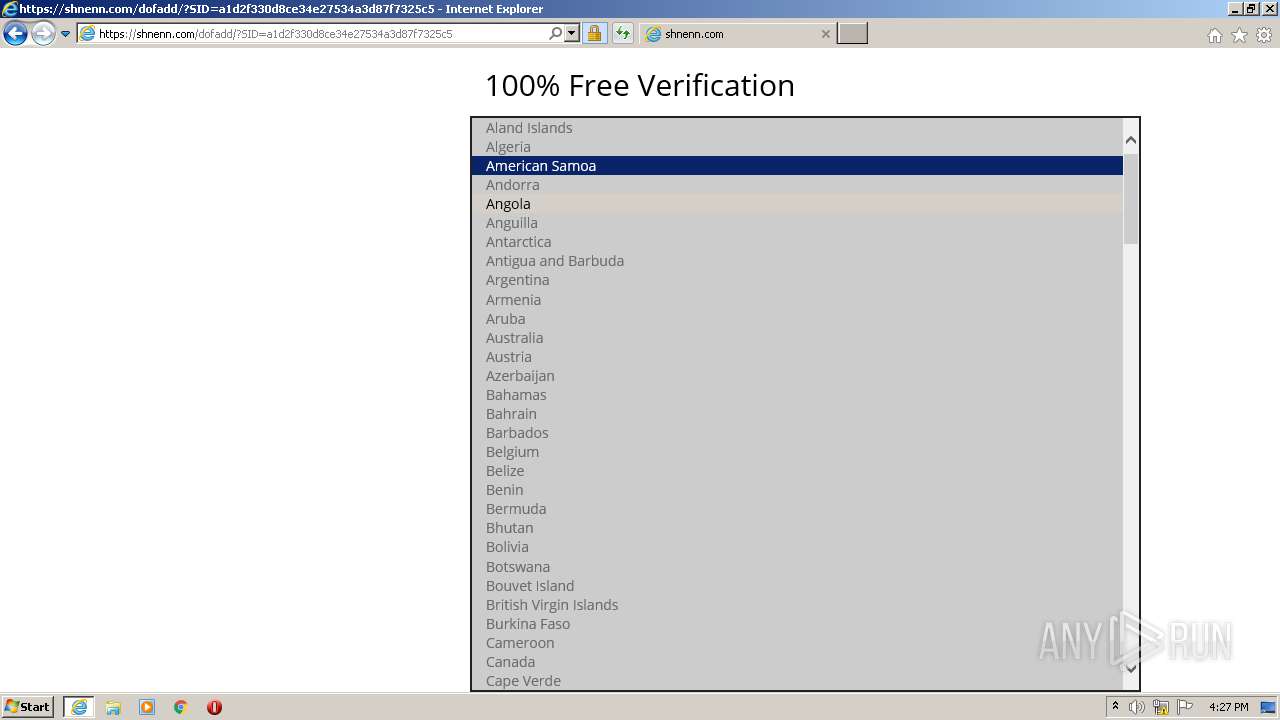Select Austria in the country list
The width and height of the screenshot is (1280, 720).
click(x=797, y=357)
